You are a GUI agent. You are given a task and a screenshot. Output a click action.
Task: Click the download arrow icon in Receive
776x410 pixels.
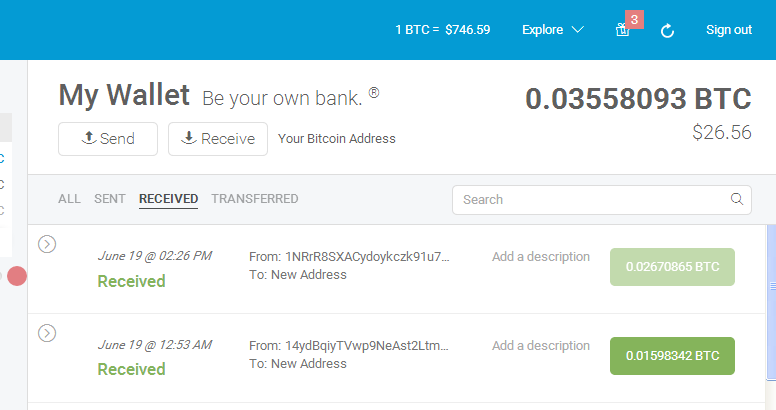[189, 138]
